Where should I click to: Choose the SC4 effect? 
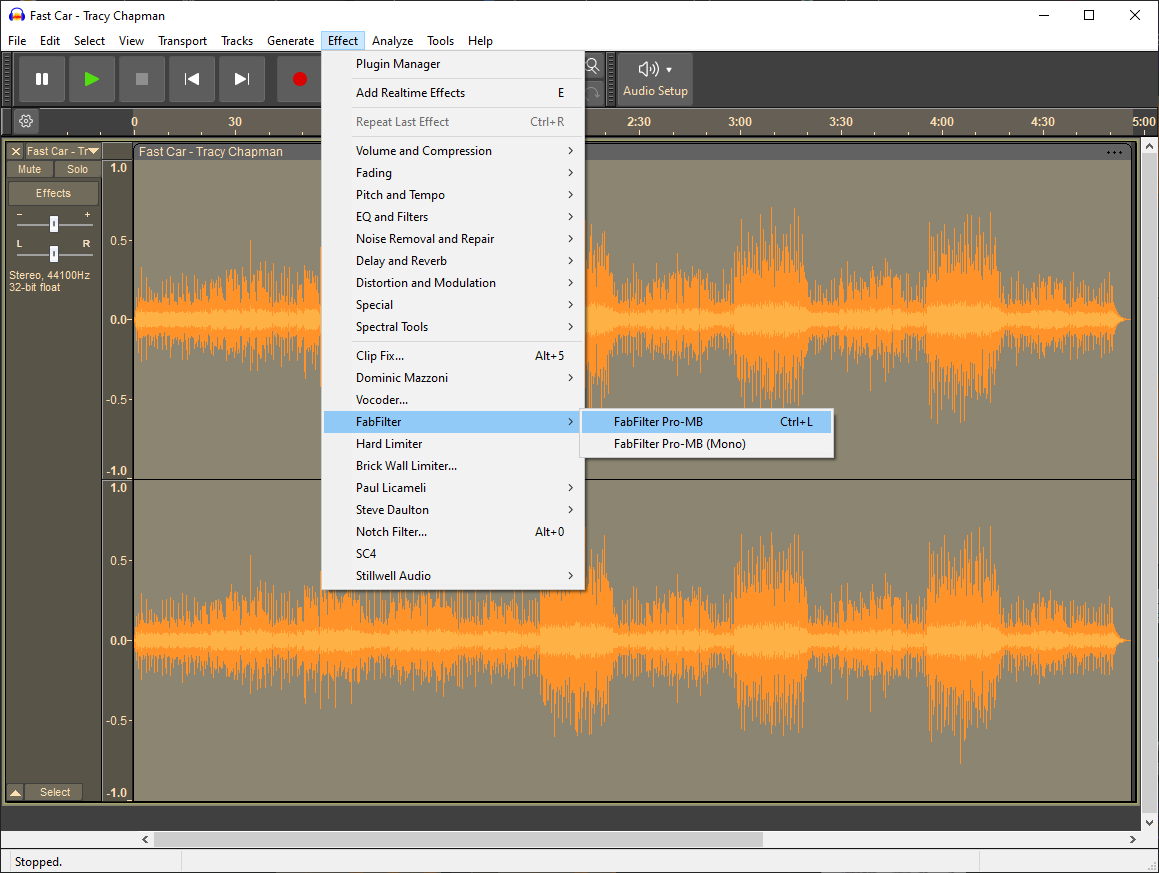pyautogui.click(x=454, y=554)
